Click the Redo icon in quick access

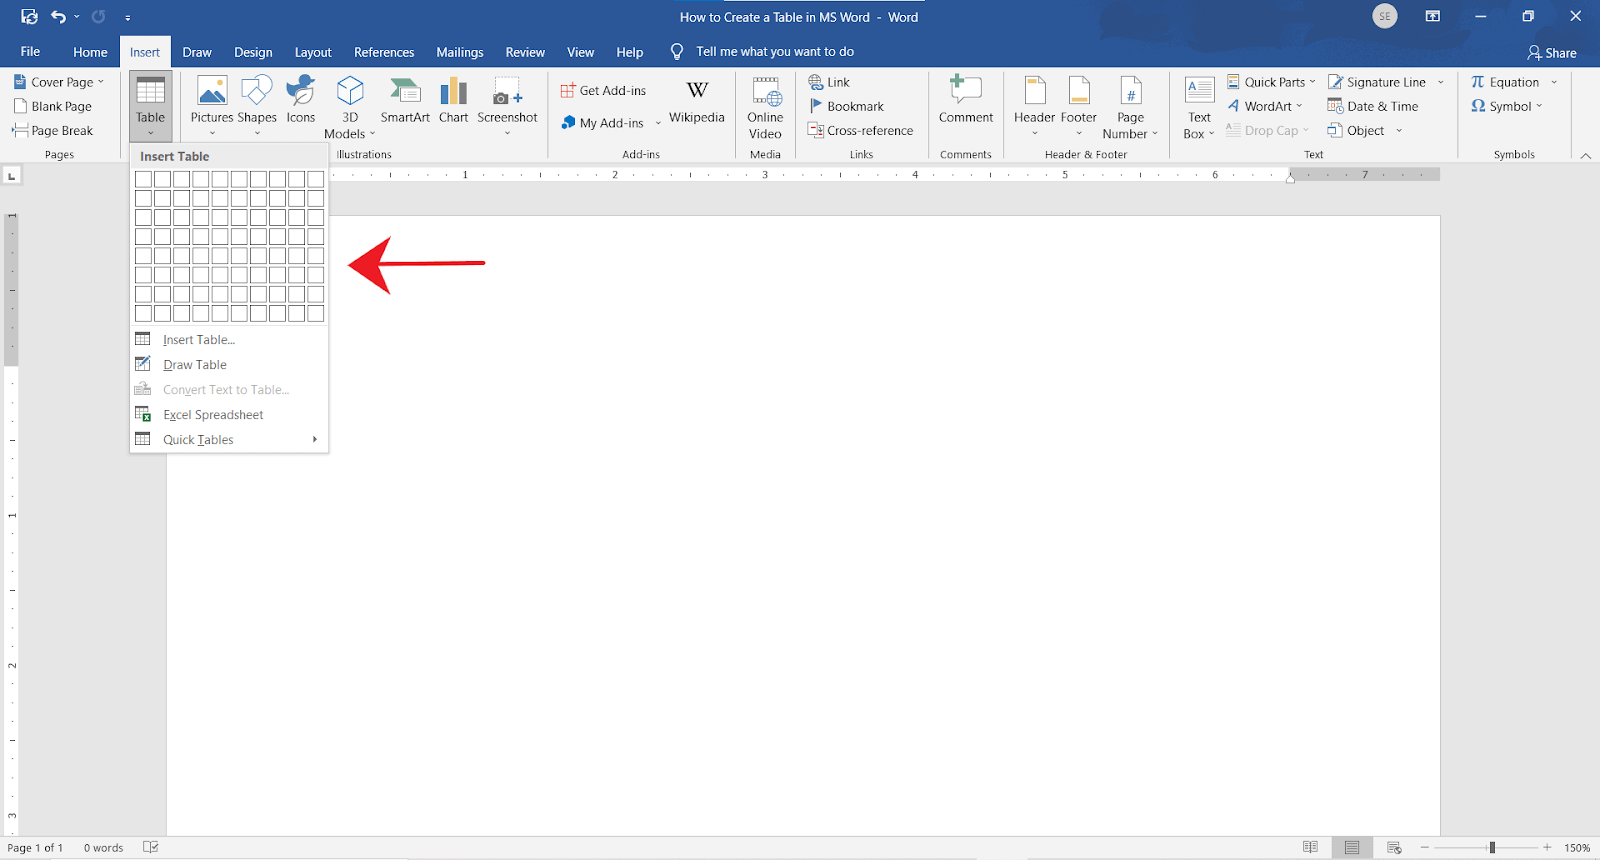[98, 16]
